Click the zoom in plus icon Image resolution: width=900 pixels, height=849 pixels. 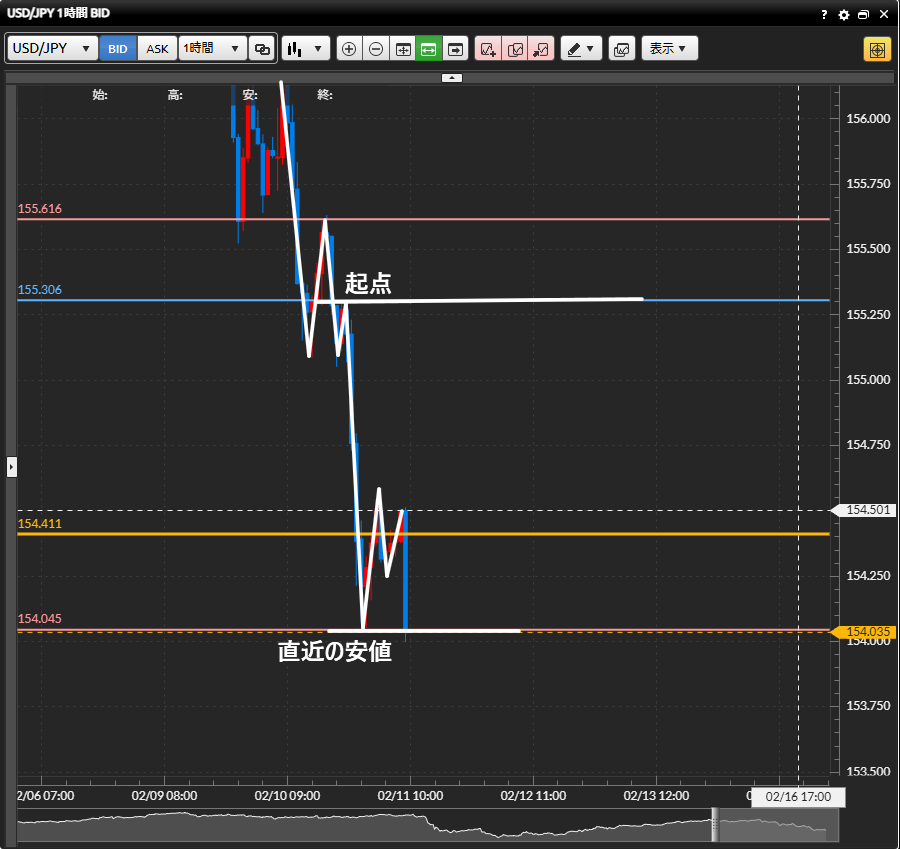coord(349,49)
